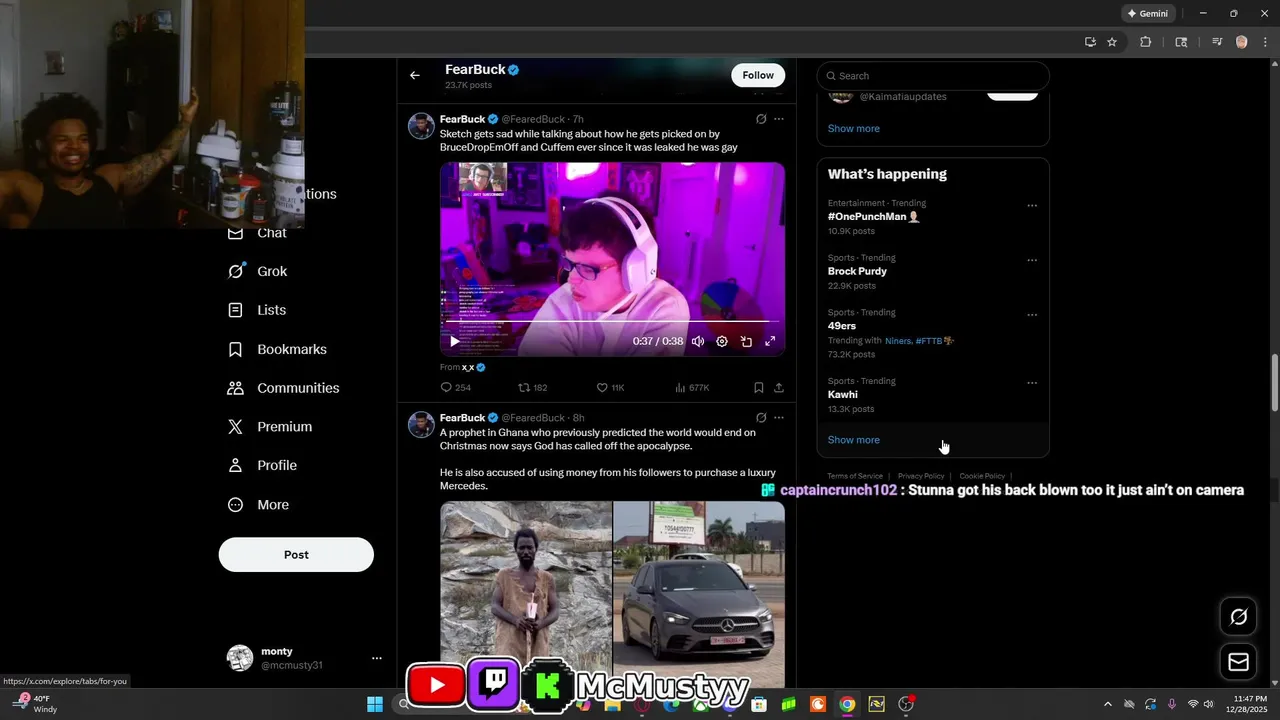Mute the video with the volume icon
Screen dimensions: 1280x720
698,341
